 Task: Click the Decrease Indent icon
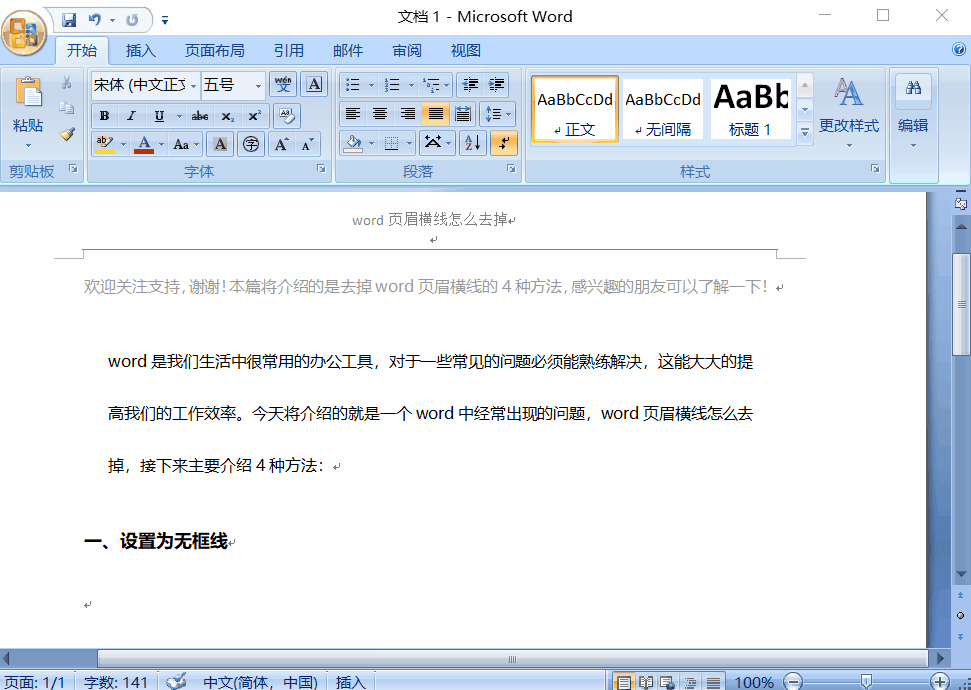click(471, 85)
